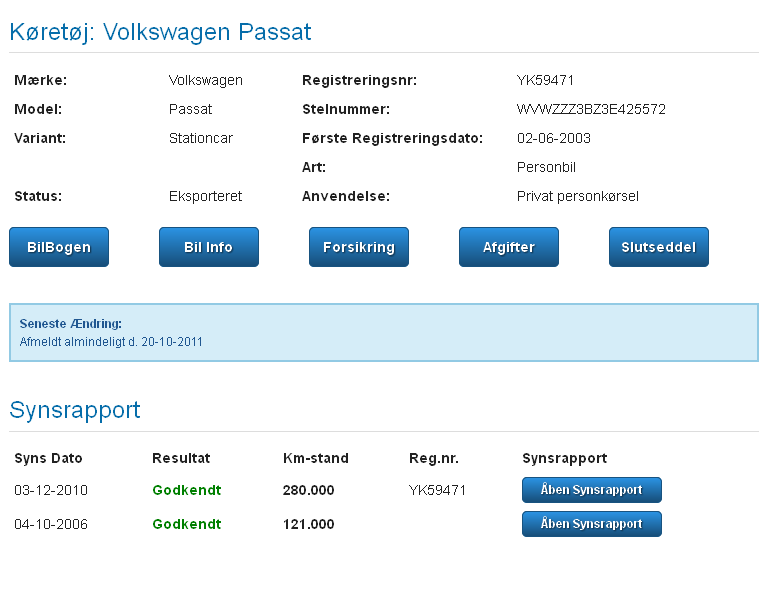
Task: Select the Stelnummer value WVWZZZ3BZ3E425572
Action: [x=591, y=109]
